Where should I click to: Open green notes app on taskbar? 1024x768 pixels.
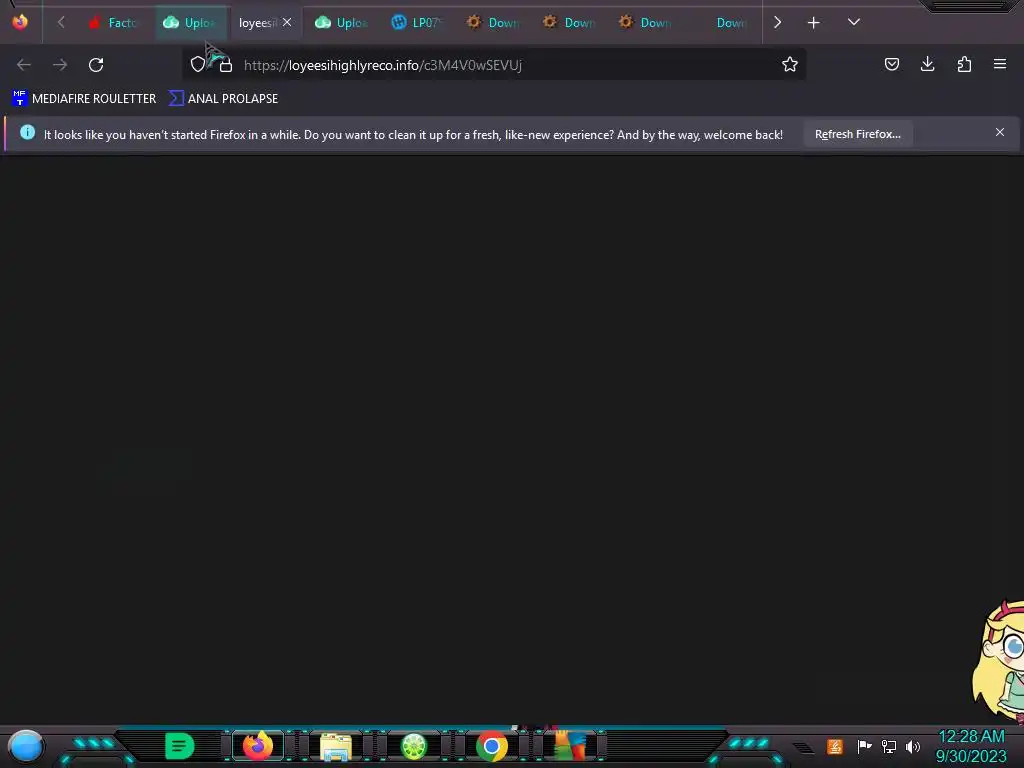[x=180, y=746]
